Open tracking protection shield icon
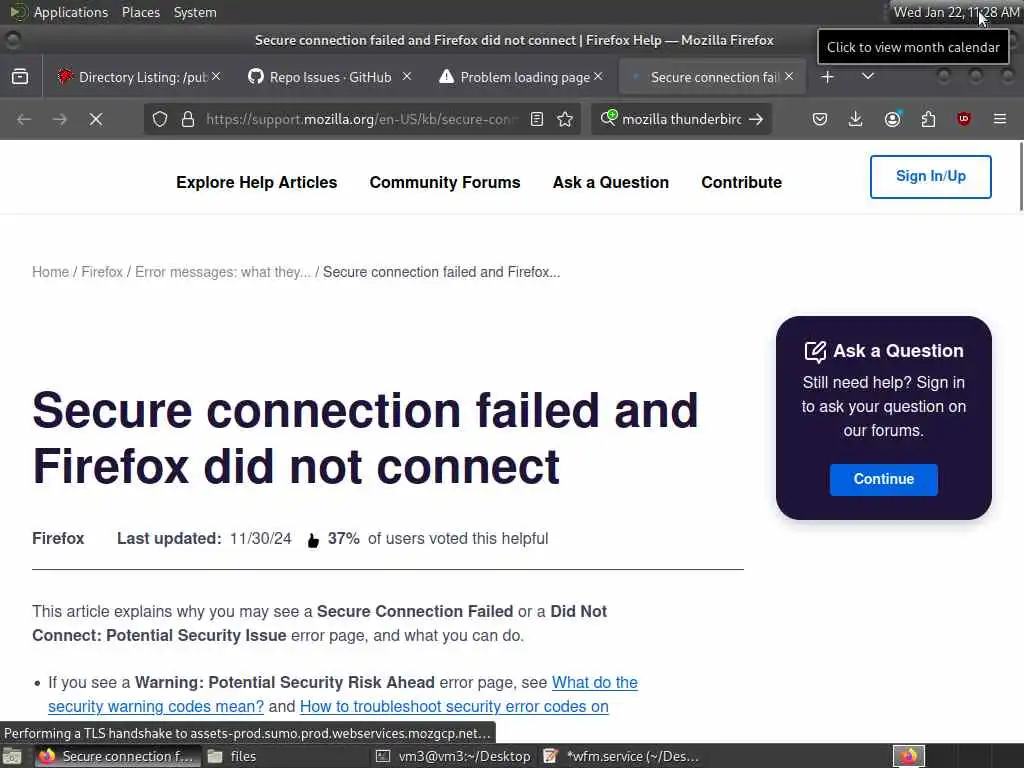Screen dimensions: 1024x768 [159, 119]
